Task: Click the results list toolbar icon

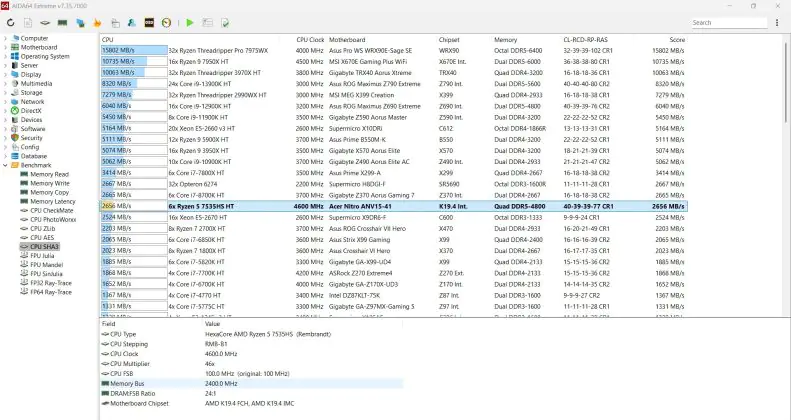Action: pyautogui.click(x=207, y=23)
